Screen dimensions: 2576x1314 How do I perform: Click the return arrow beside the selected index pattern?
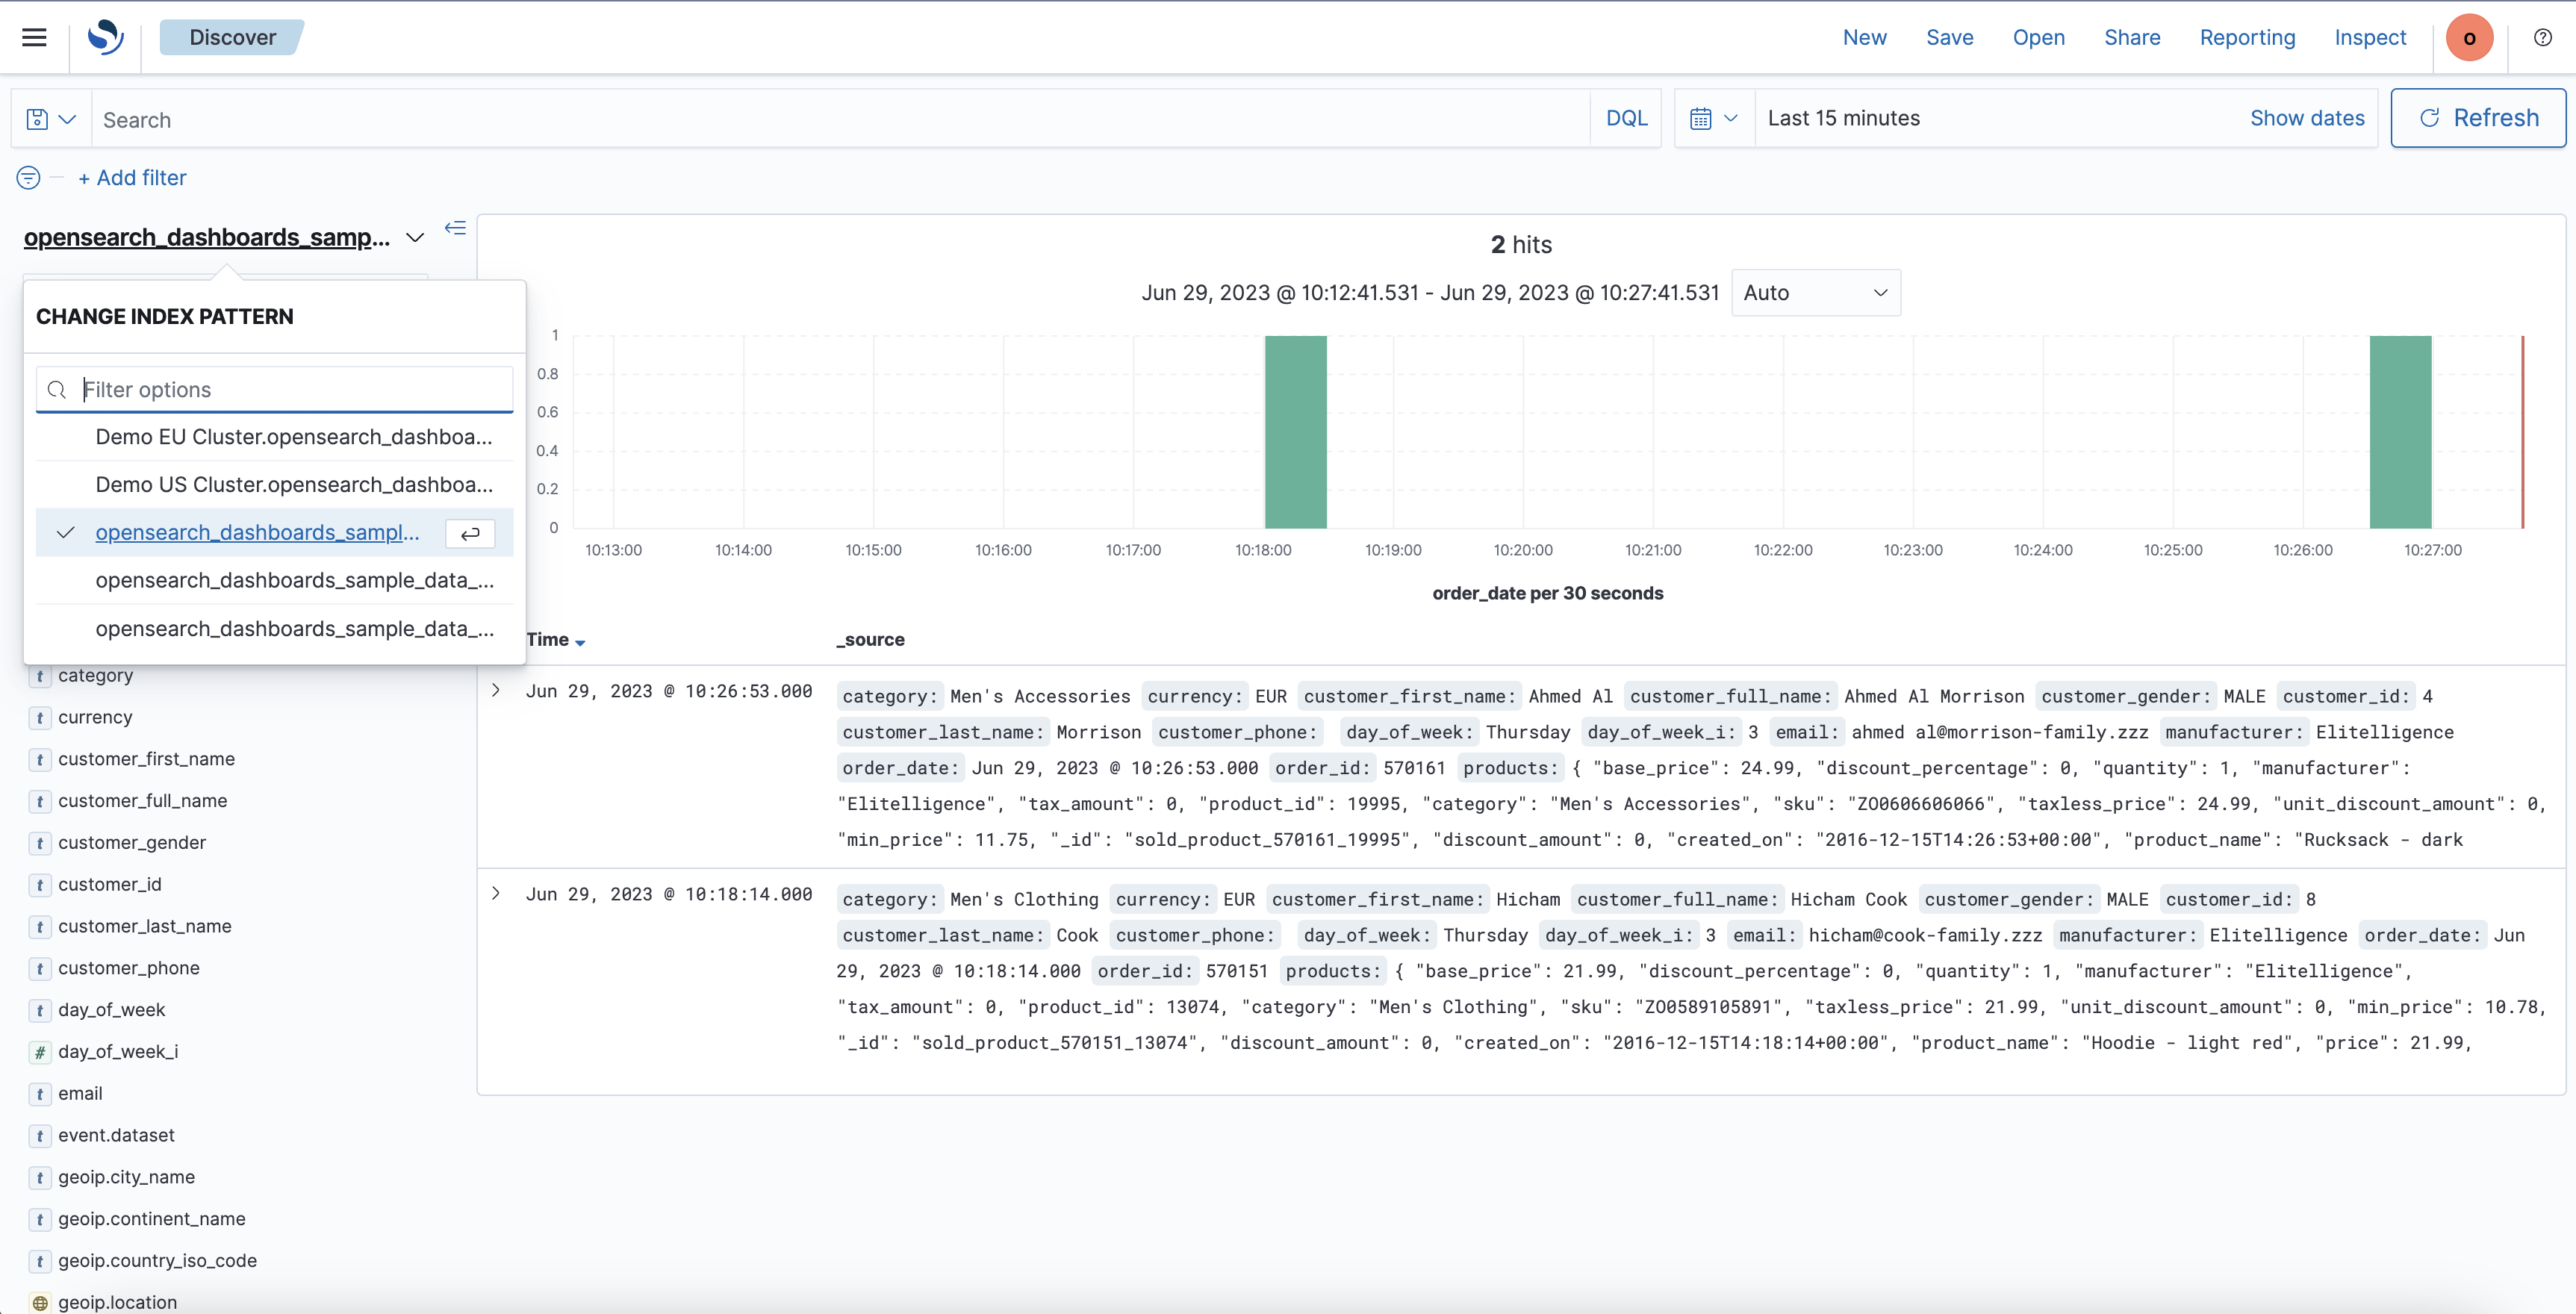click(470, 533)
